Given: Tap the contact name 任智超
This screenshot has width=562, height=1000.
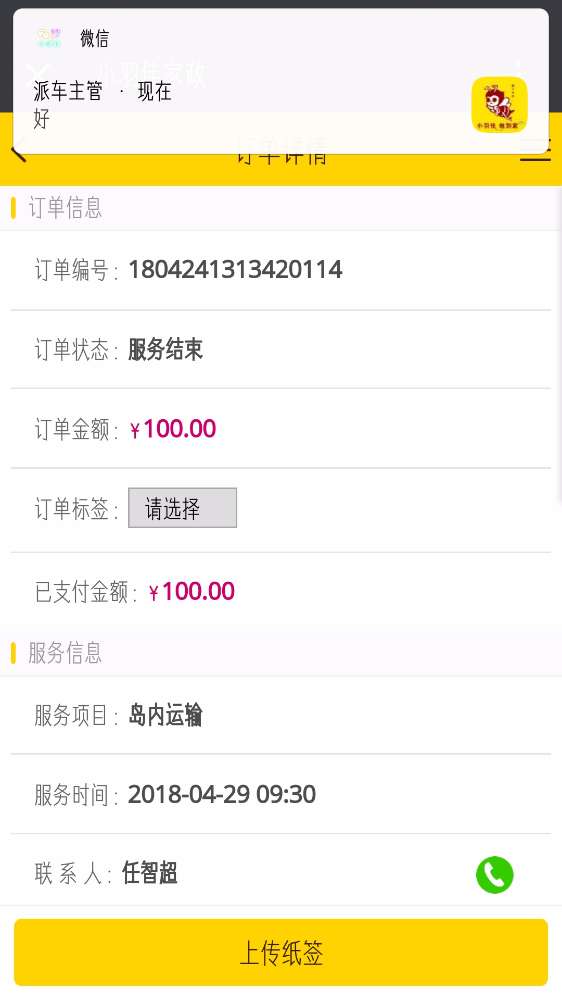Looking at the screenshot, I should coord(150,873).
